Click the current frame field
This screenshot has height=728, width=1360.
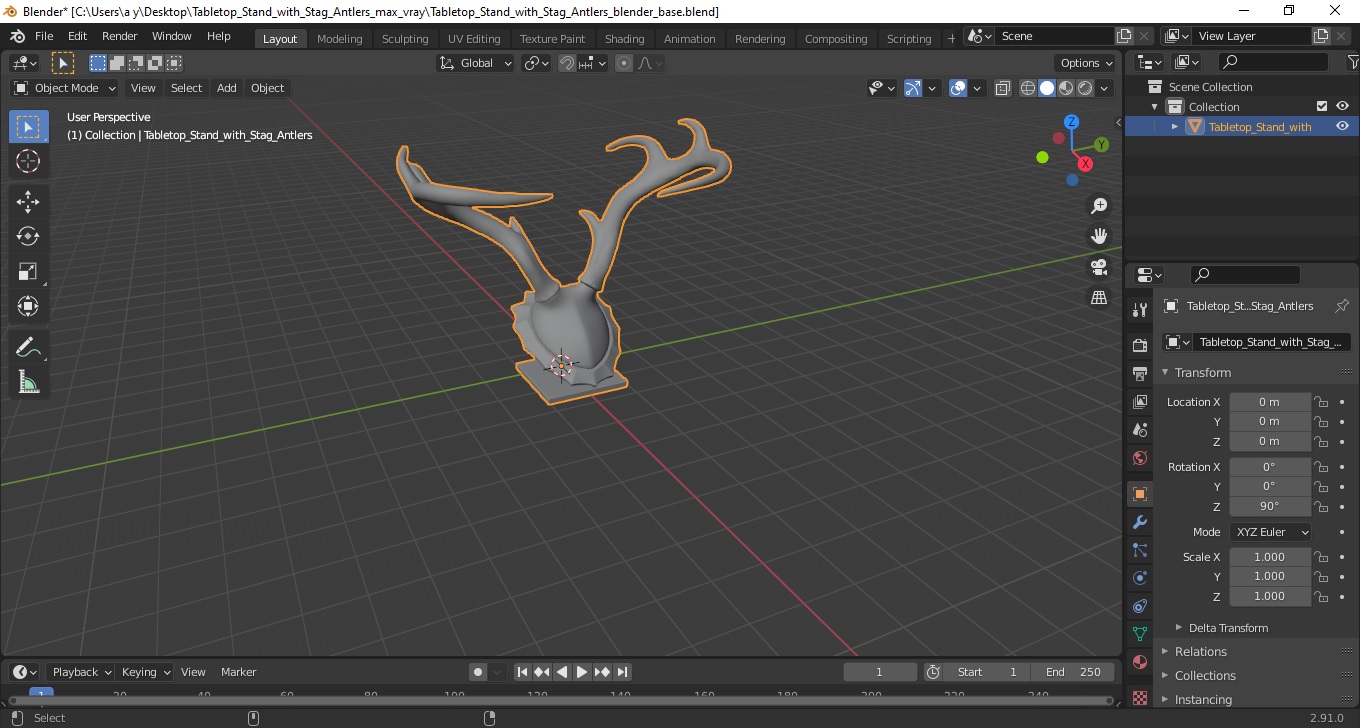[880, 672]
